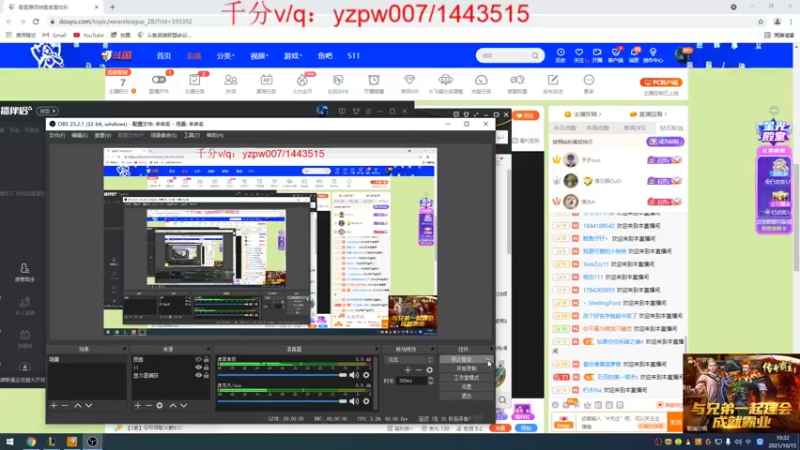This screenshot has height=450, width=800.
Task: Select the 今日贡献 tab in ranking panel
Action: click(x=564, y=128)
